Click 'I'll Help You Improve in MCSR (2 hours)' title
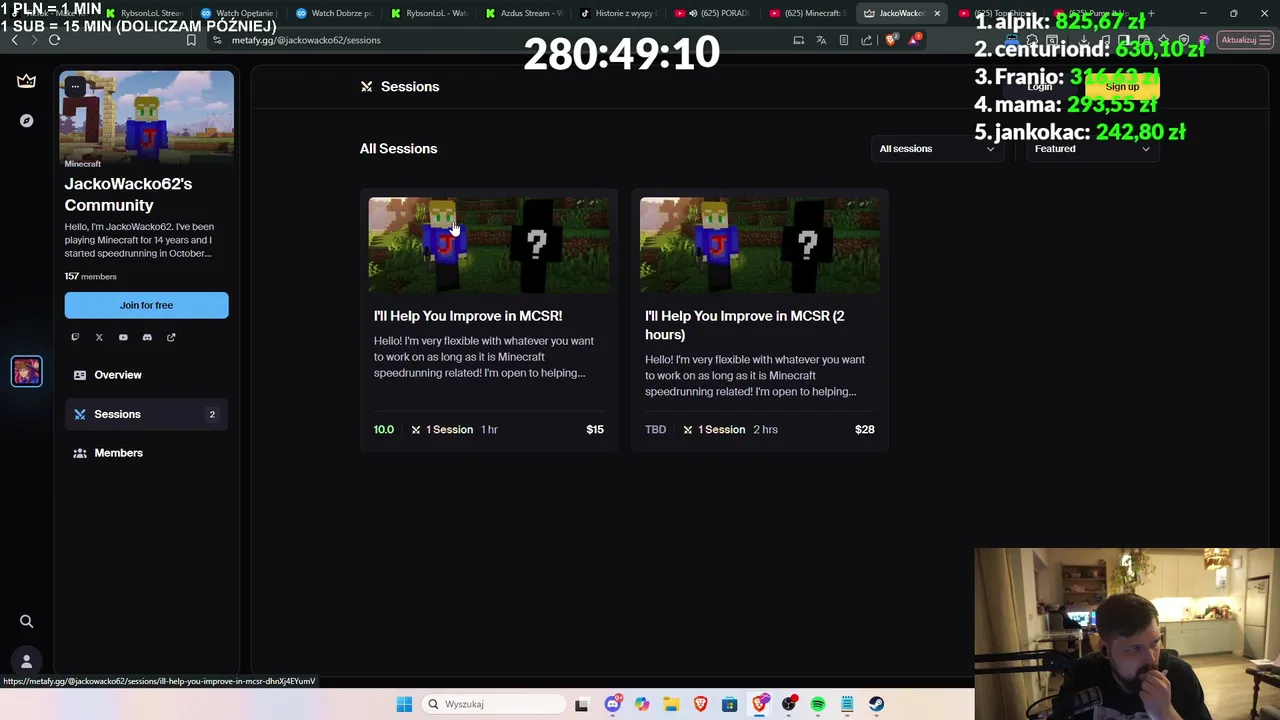 pos(745,325)
